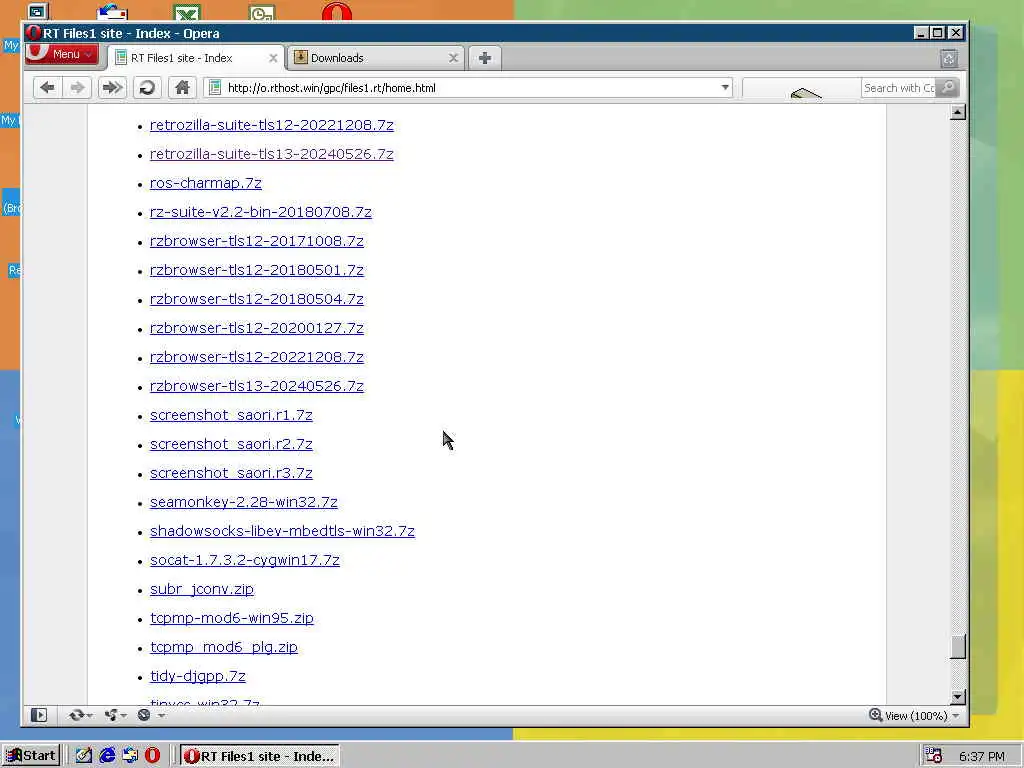Close the RT Files1 site tab
The height and width of the screenshot is (768, 1024).
pos(273,58)
